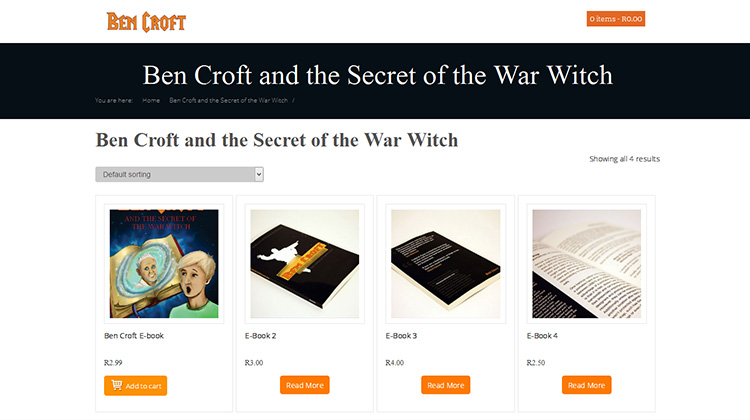Screen dimensions: 750x420
Task: Click the shopping cart icon on Add to cart
Action: click(x=117, y=385)
